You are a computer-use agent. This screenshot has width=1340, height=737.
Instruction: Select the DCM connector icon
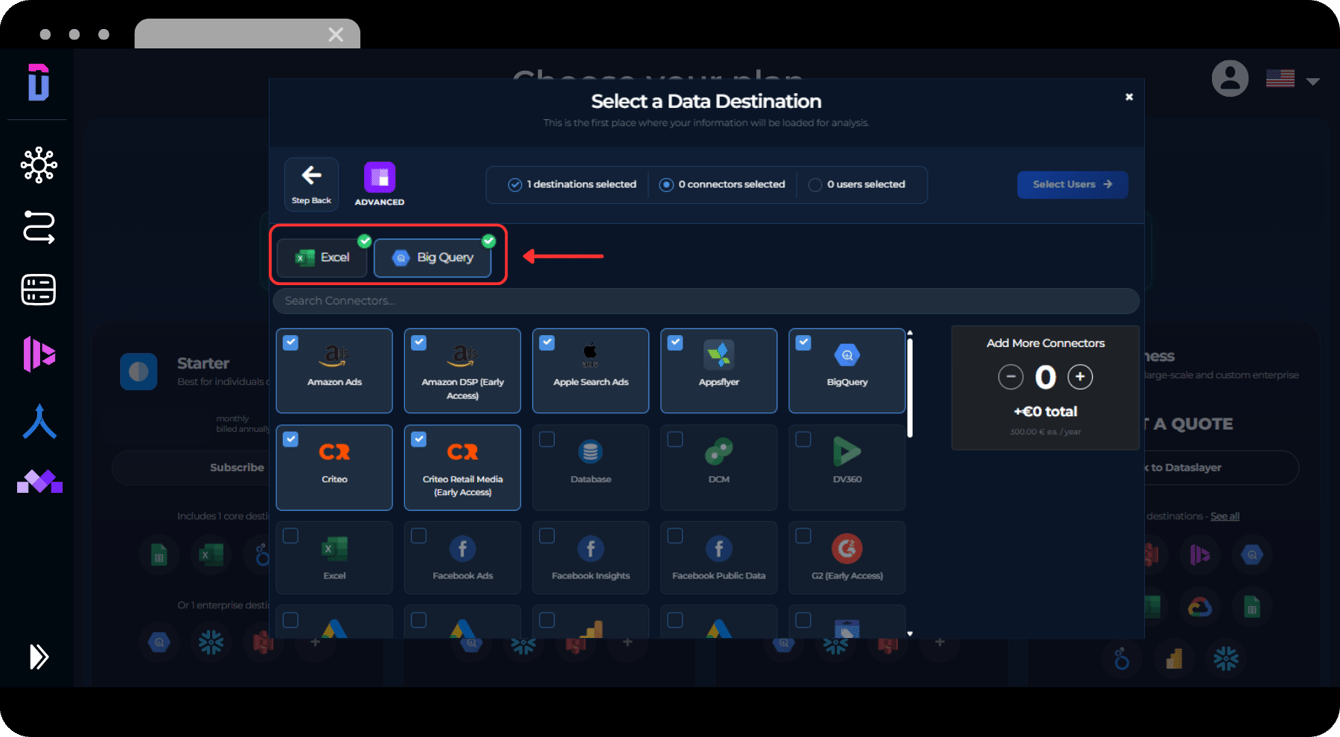click(719, 452)
